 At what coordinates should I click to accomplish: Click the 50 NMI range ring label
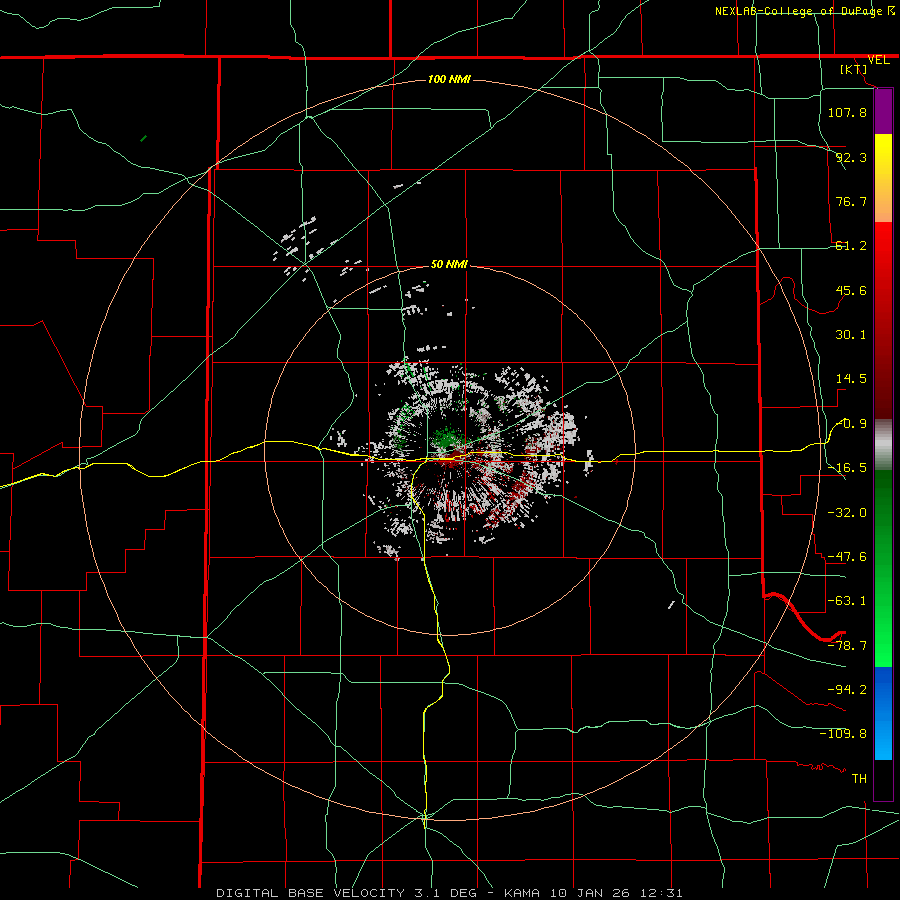[x=449, y=264]
